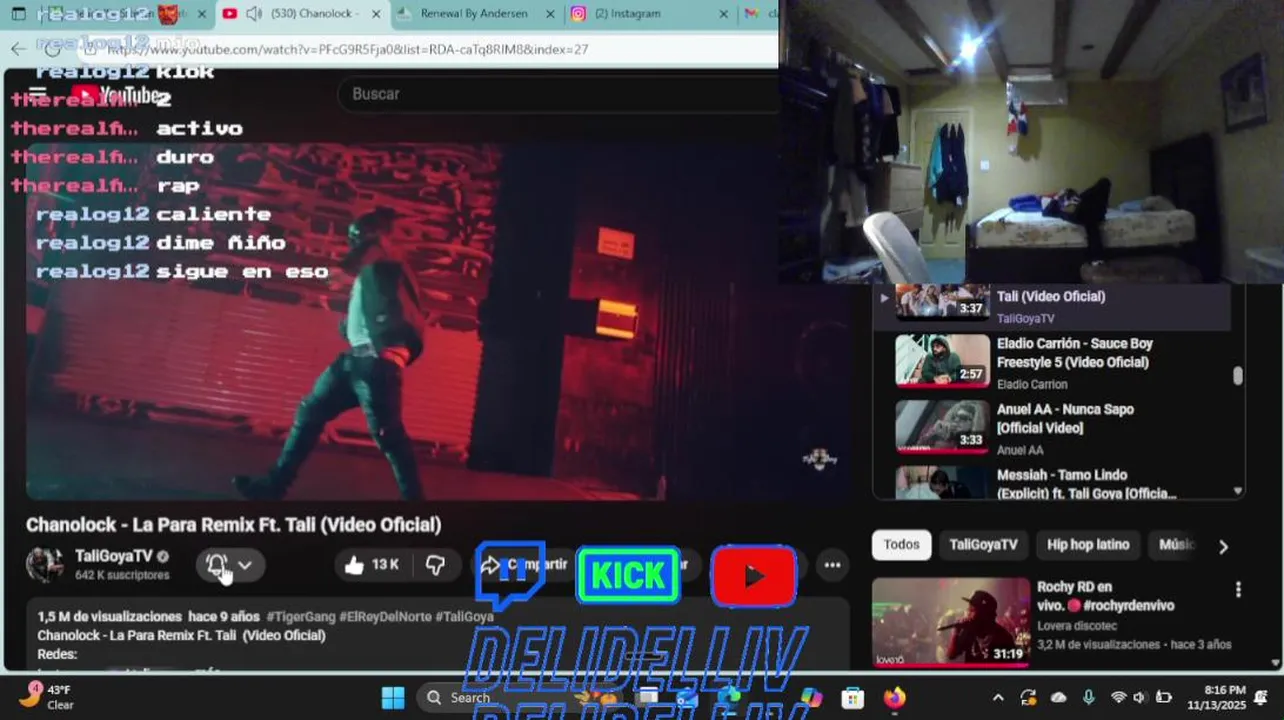Open Firefox from the taskbar

(894, 697)
